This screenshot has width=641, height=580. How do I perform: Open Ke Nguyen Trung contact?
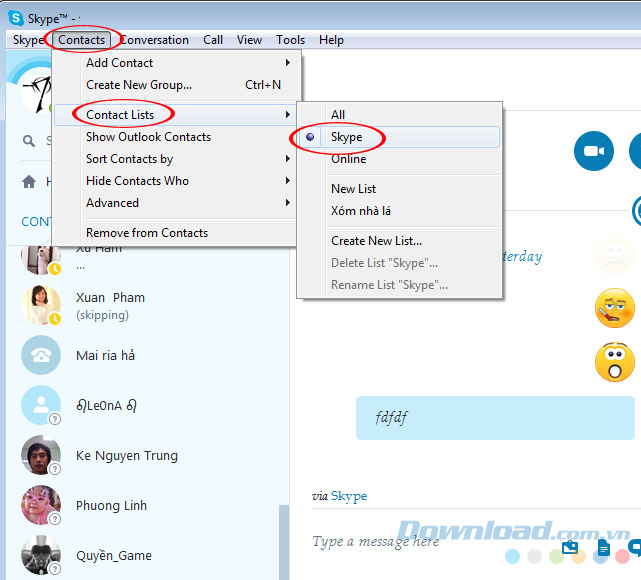[147, 455]
